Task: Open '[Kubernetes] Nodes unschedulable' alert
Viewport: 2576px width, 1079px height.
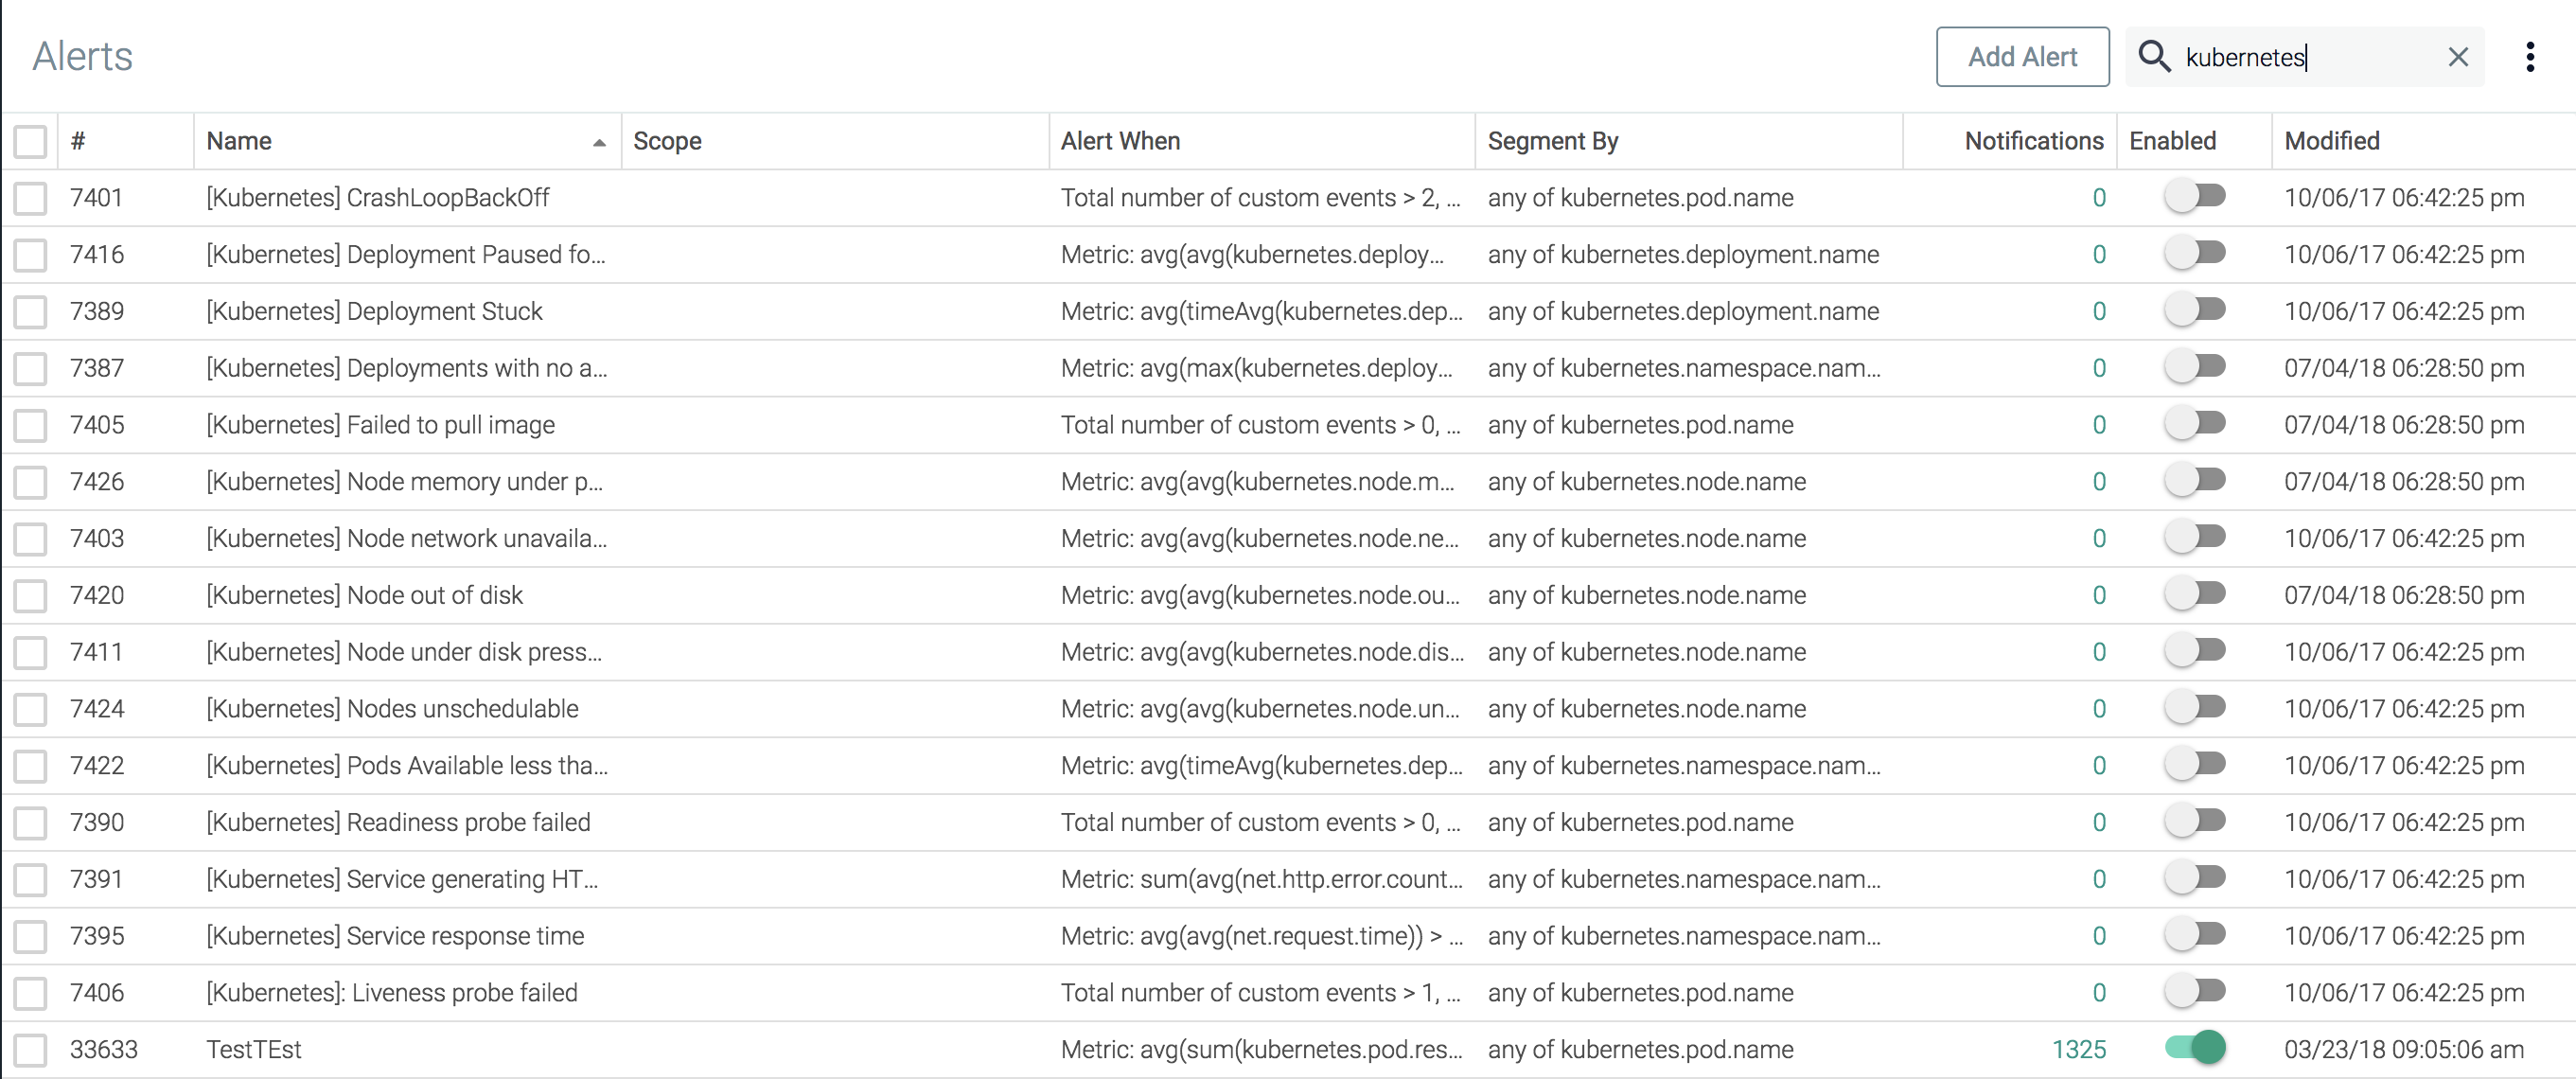Action: coord(392,709)
